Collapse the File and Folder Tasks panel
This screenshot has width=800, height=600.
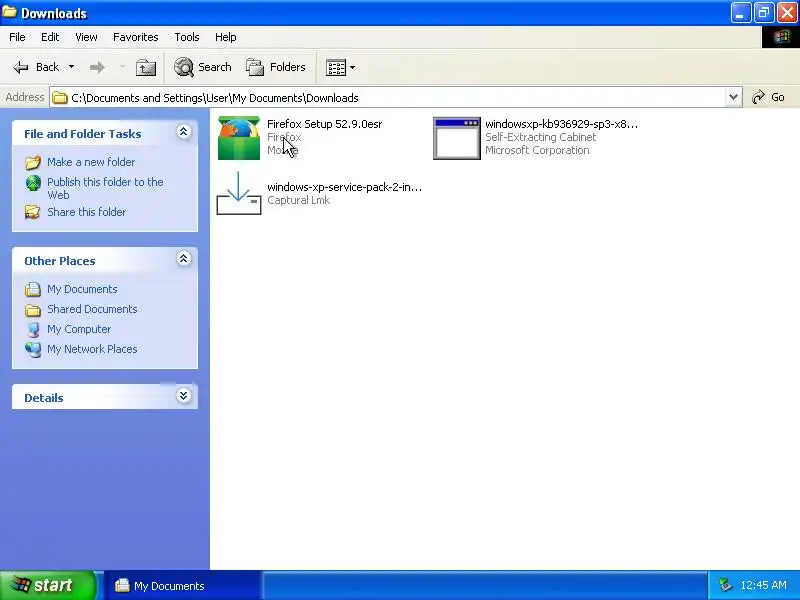click(x=184, y=132)
